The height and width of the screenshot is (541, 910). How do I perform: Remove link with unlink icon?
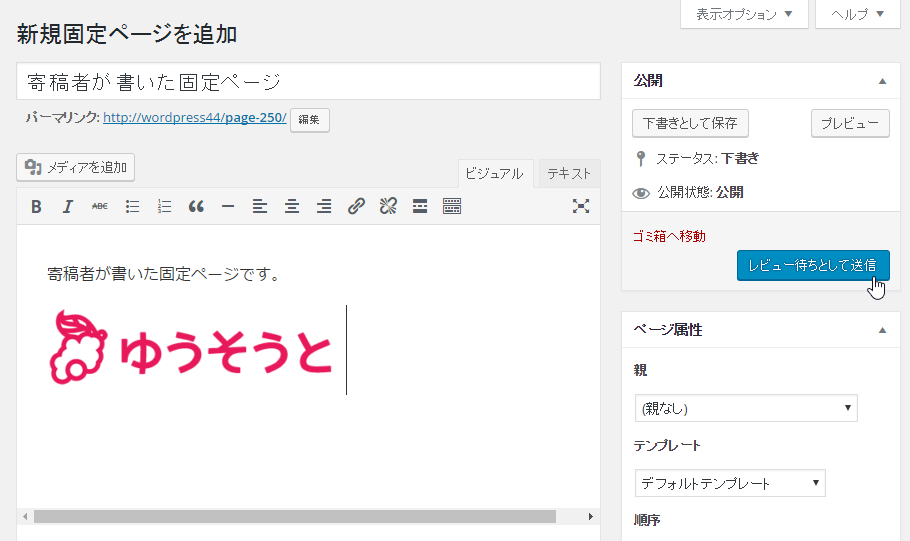click(x=388, y=207)
